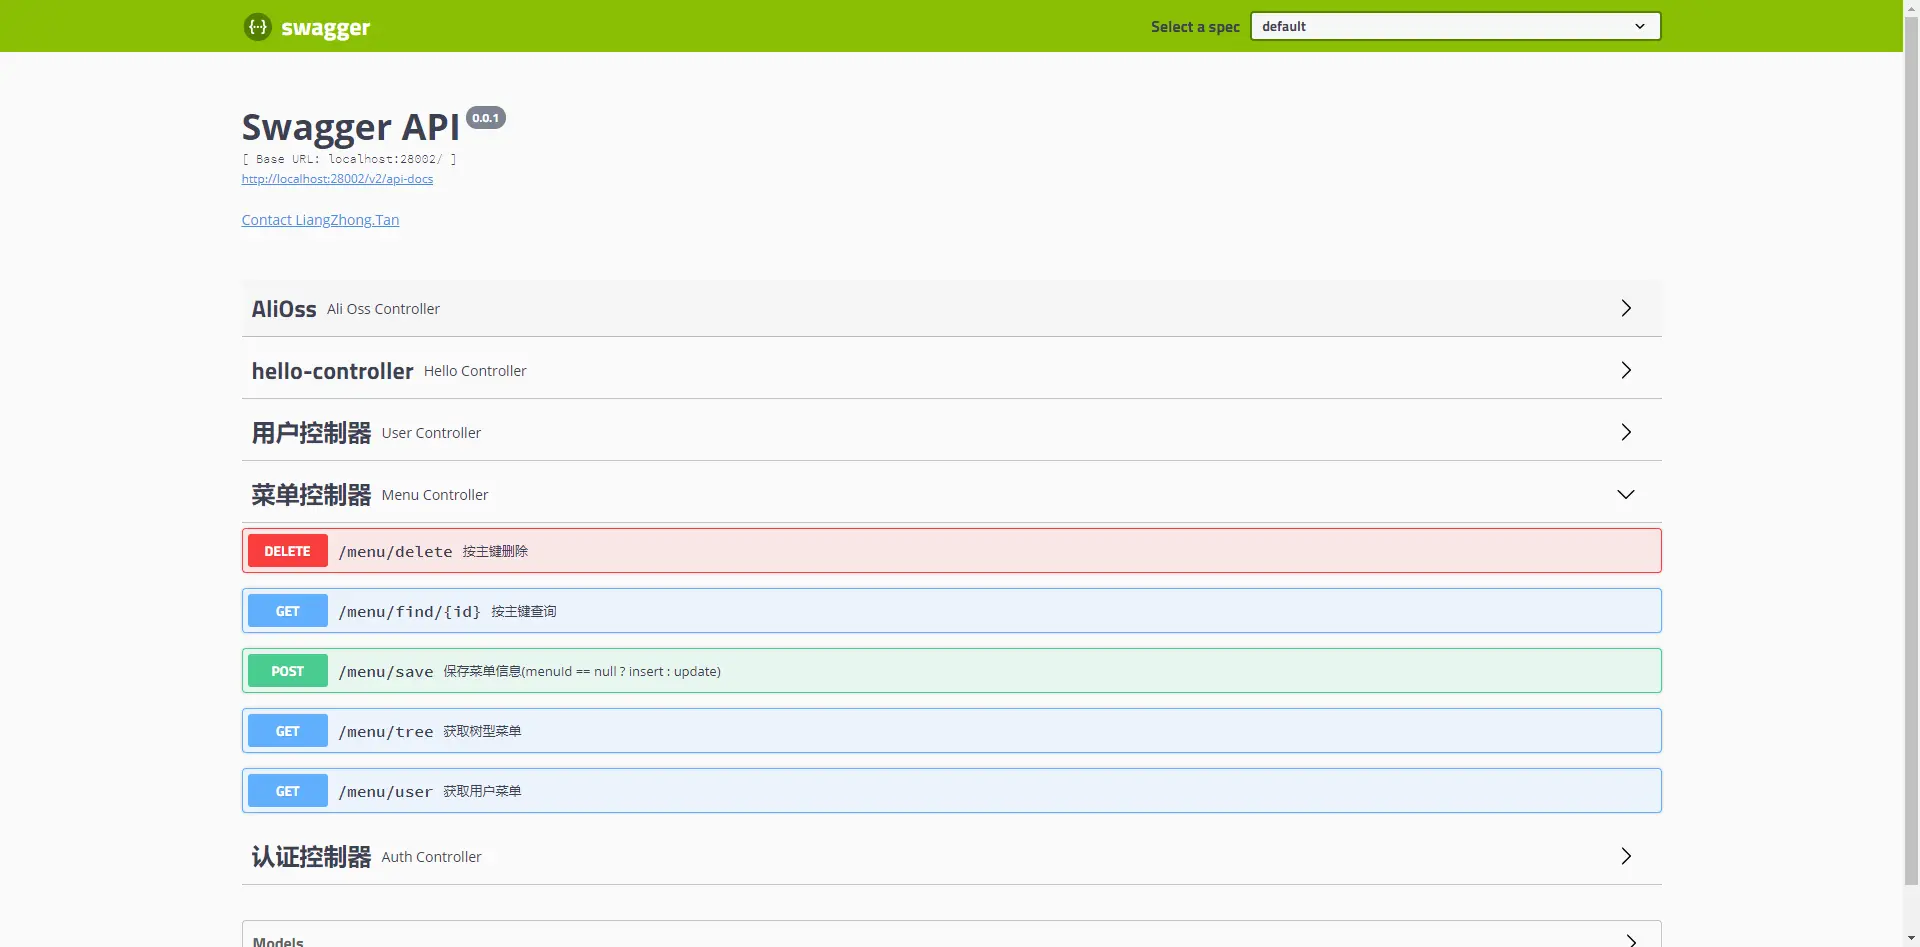This screenshot has height=947, width=1920.
Task: Expand the hello-controller section chevron
Action: pos(1626,370)
